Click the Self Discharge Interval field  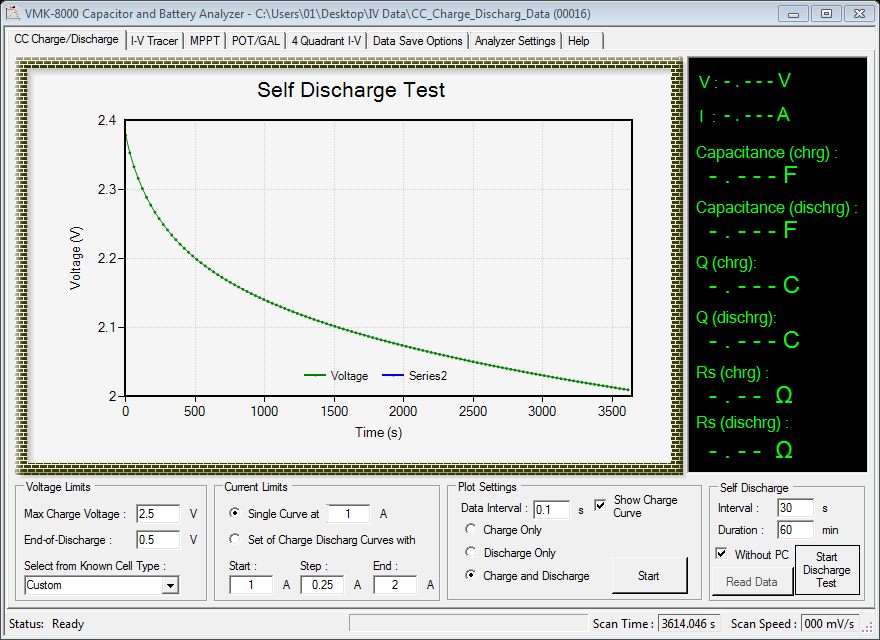795,508
